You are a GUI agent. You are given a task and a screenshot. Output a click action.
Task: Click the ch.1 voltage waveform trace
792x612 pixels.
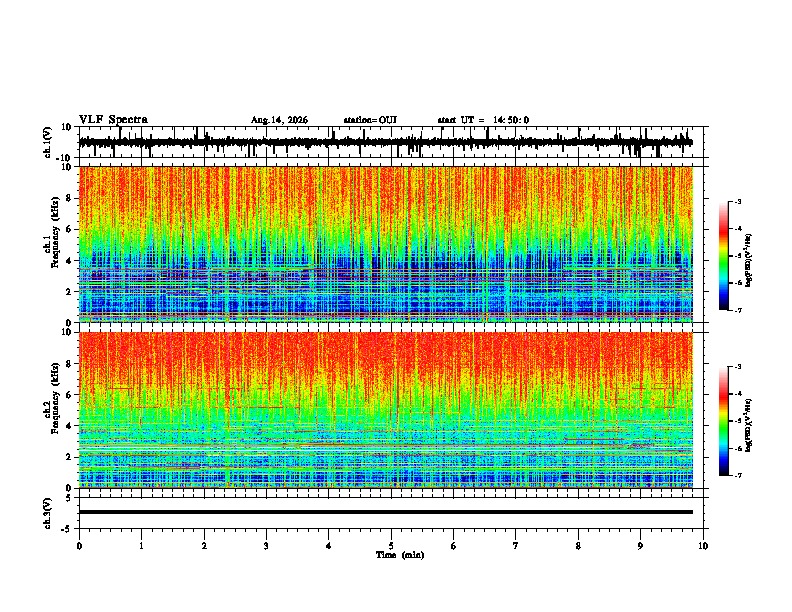click(x=386, y=142)
